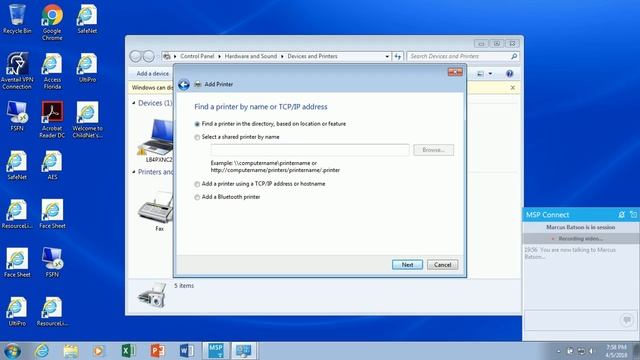Open the Access Florida shortcut

tap(52, 71)
